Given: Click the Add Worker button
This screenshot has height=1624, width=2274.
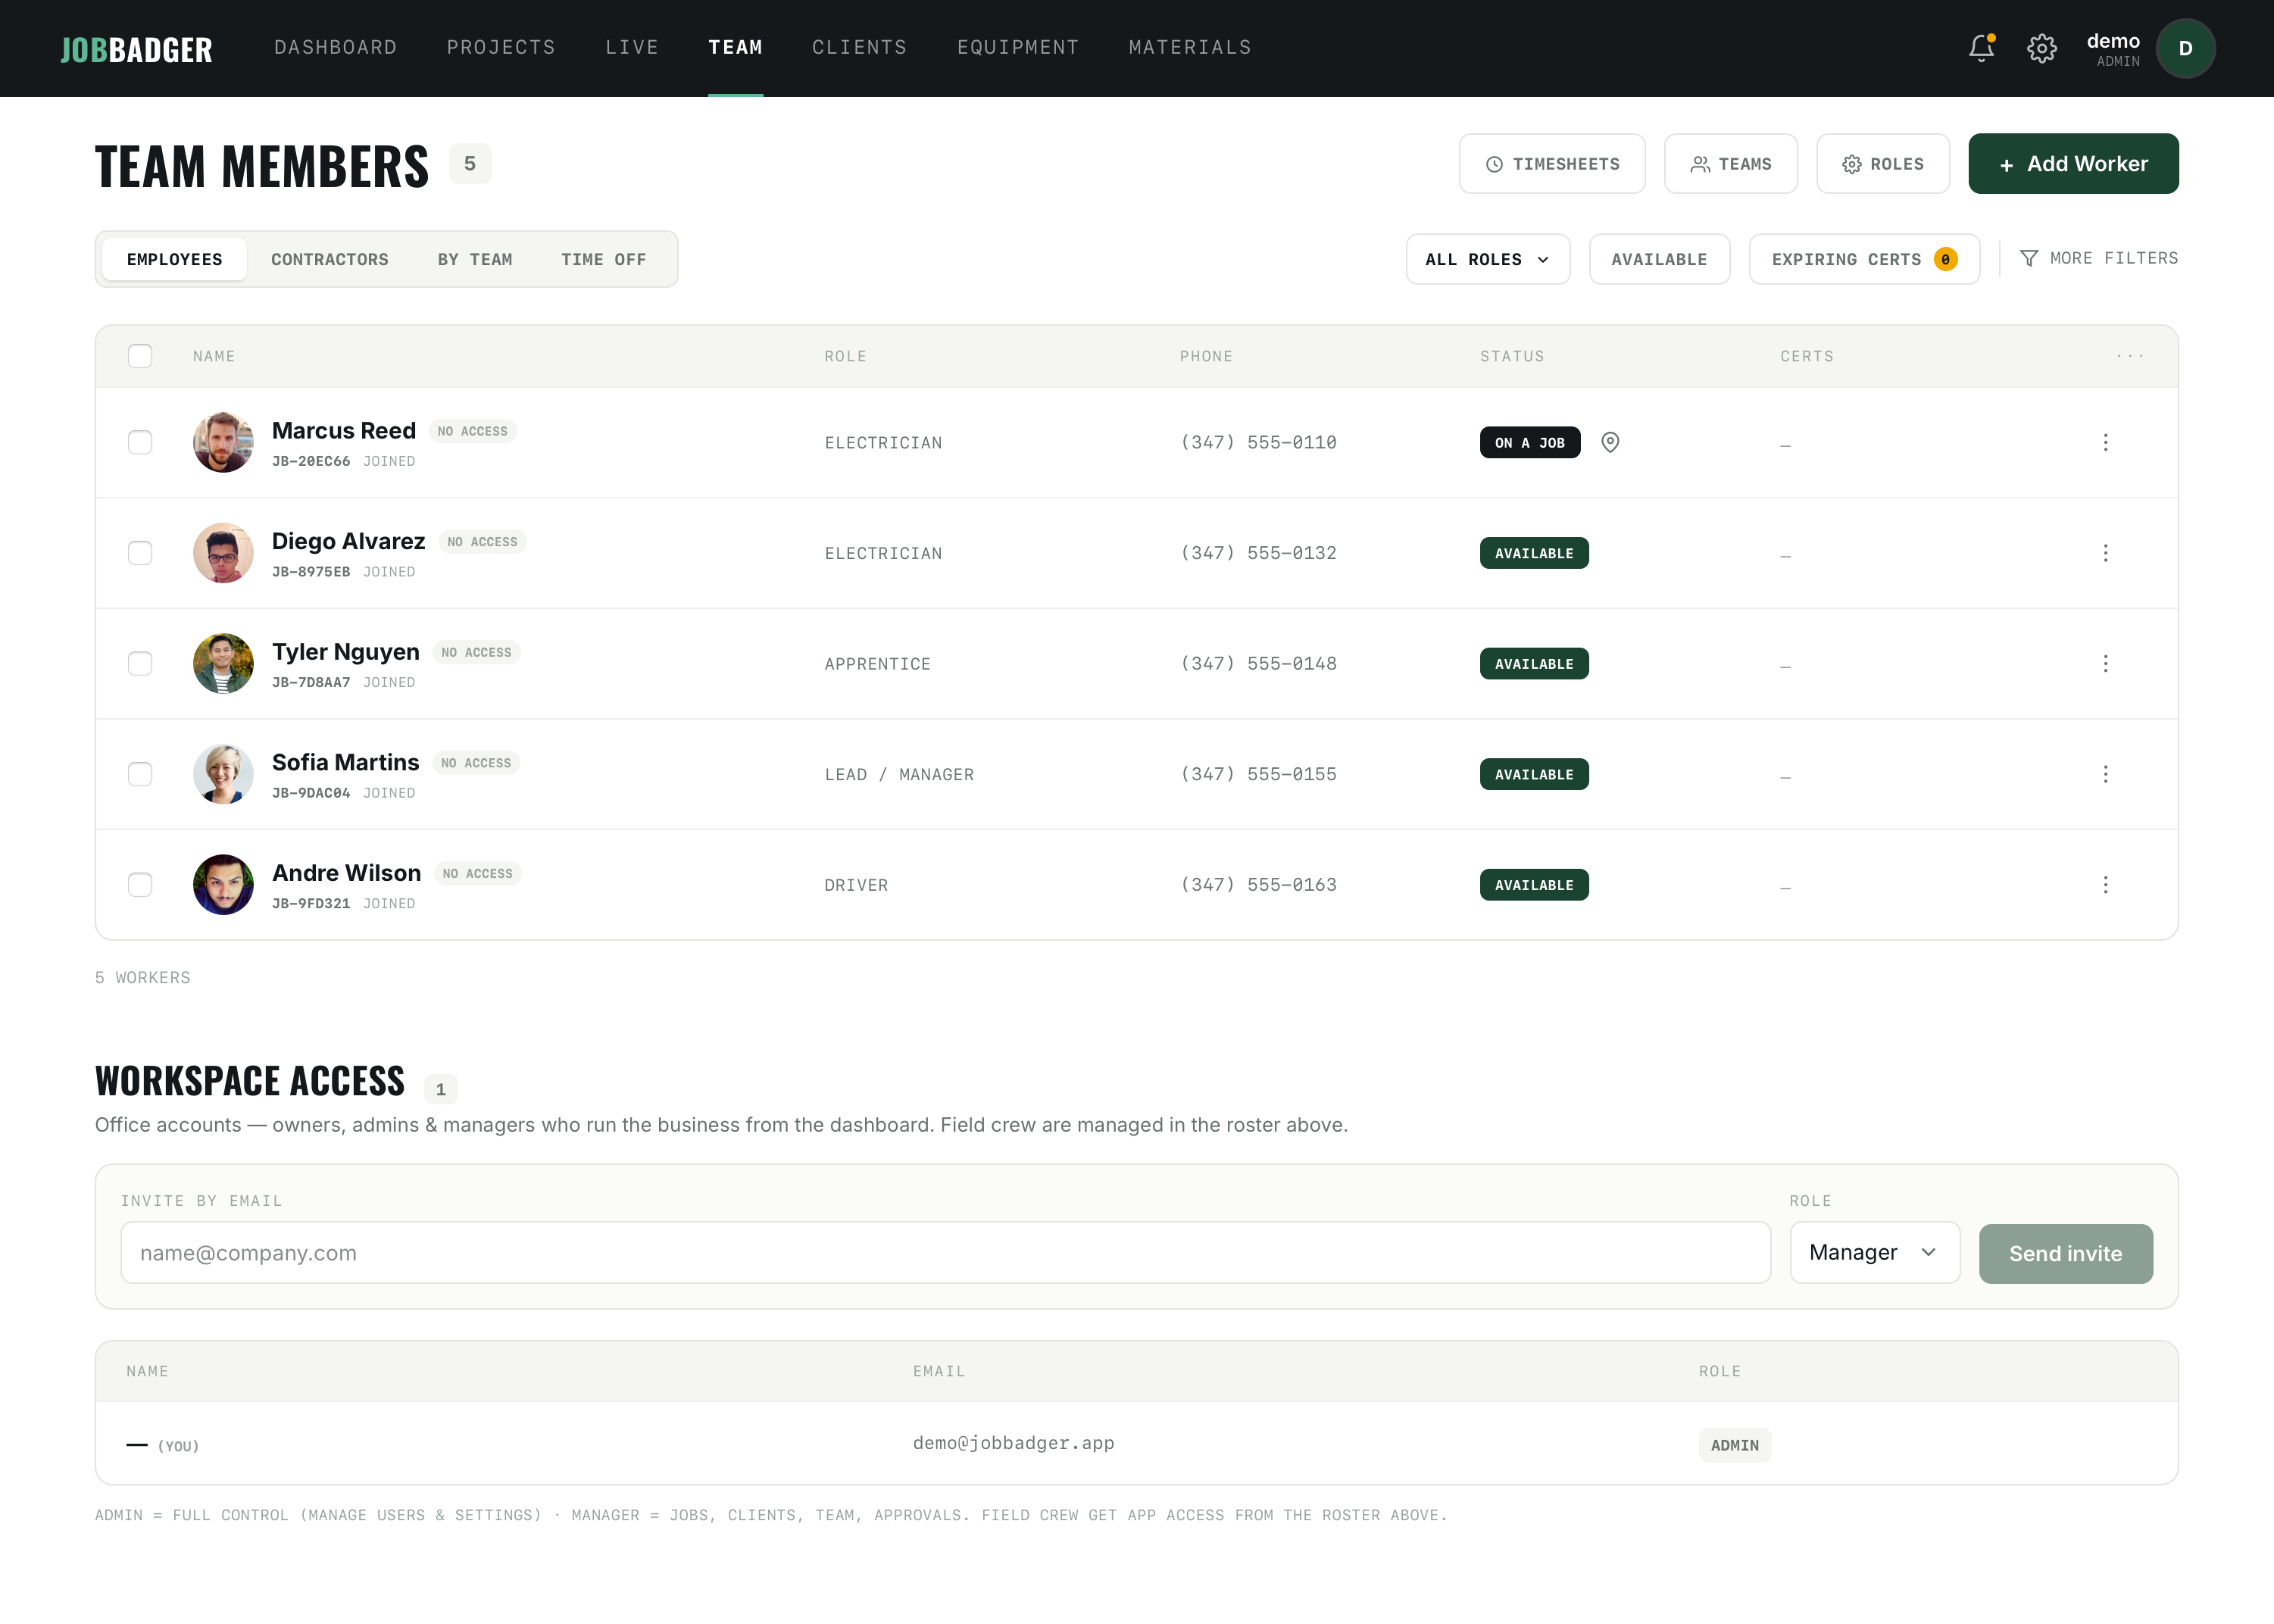Looking at the screenshot, I should [x=2073, y=164].
